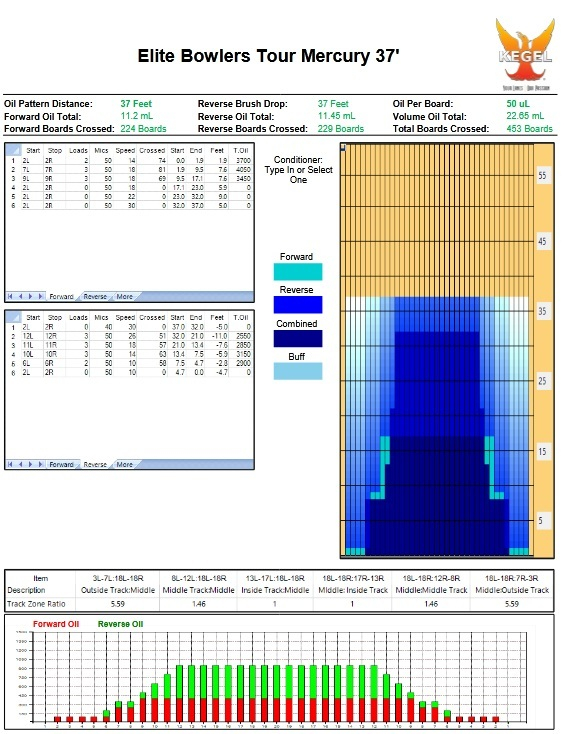The height and width of the screenshot is (734, 564).
Task: Click the select-all corner of the lower table
Action: pyautogui.click(x=14, y=317)
